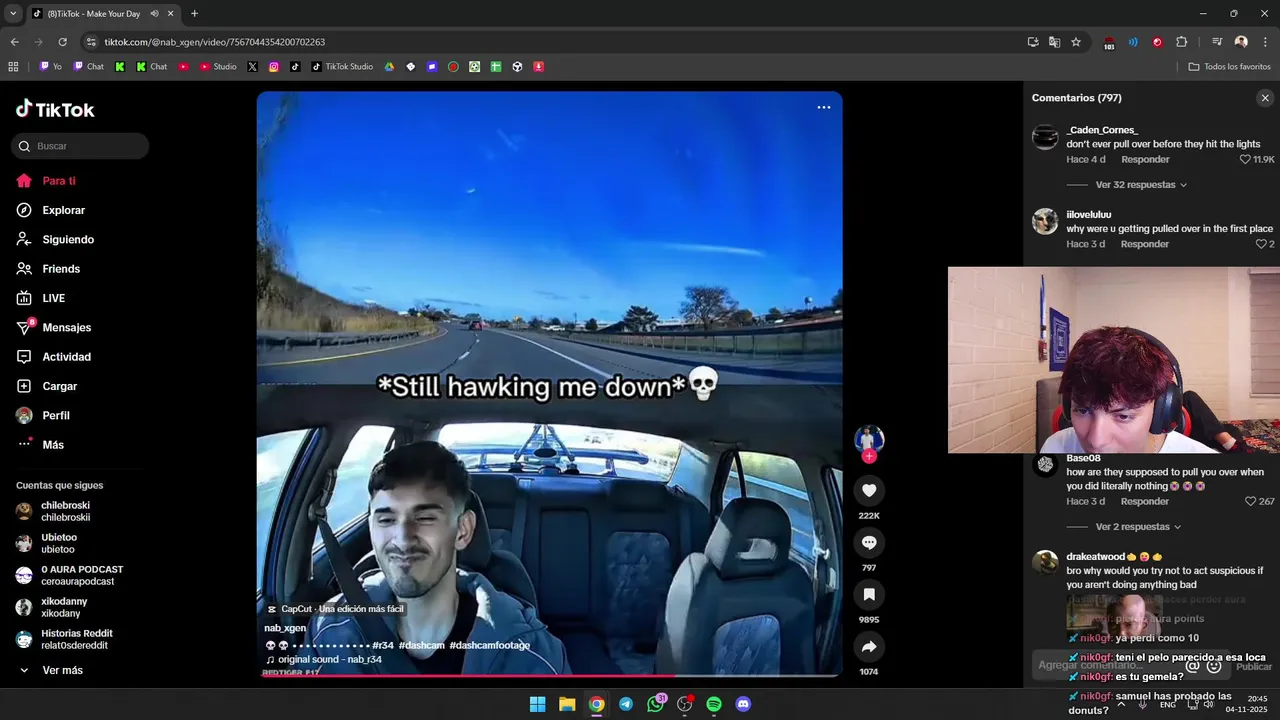Reload the page
The height and width of the screenshot is (720, 1280).
click(x=62, y=42)
